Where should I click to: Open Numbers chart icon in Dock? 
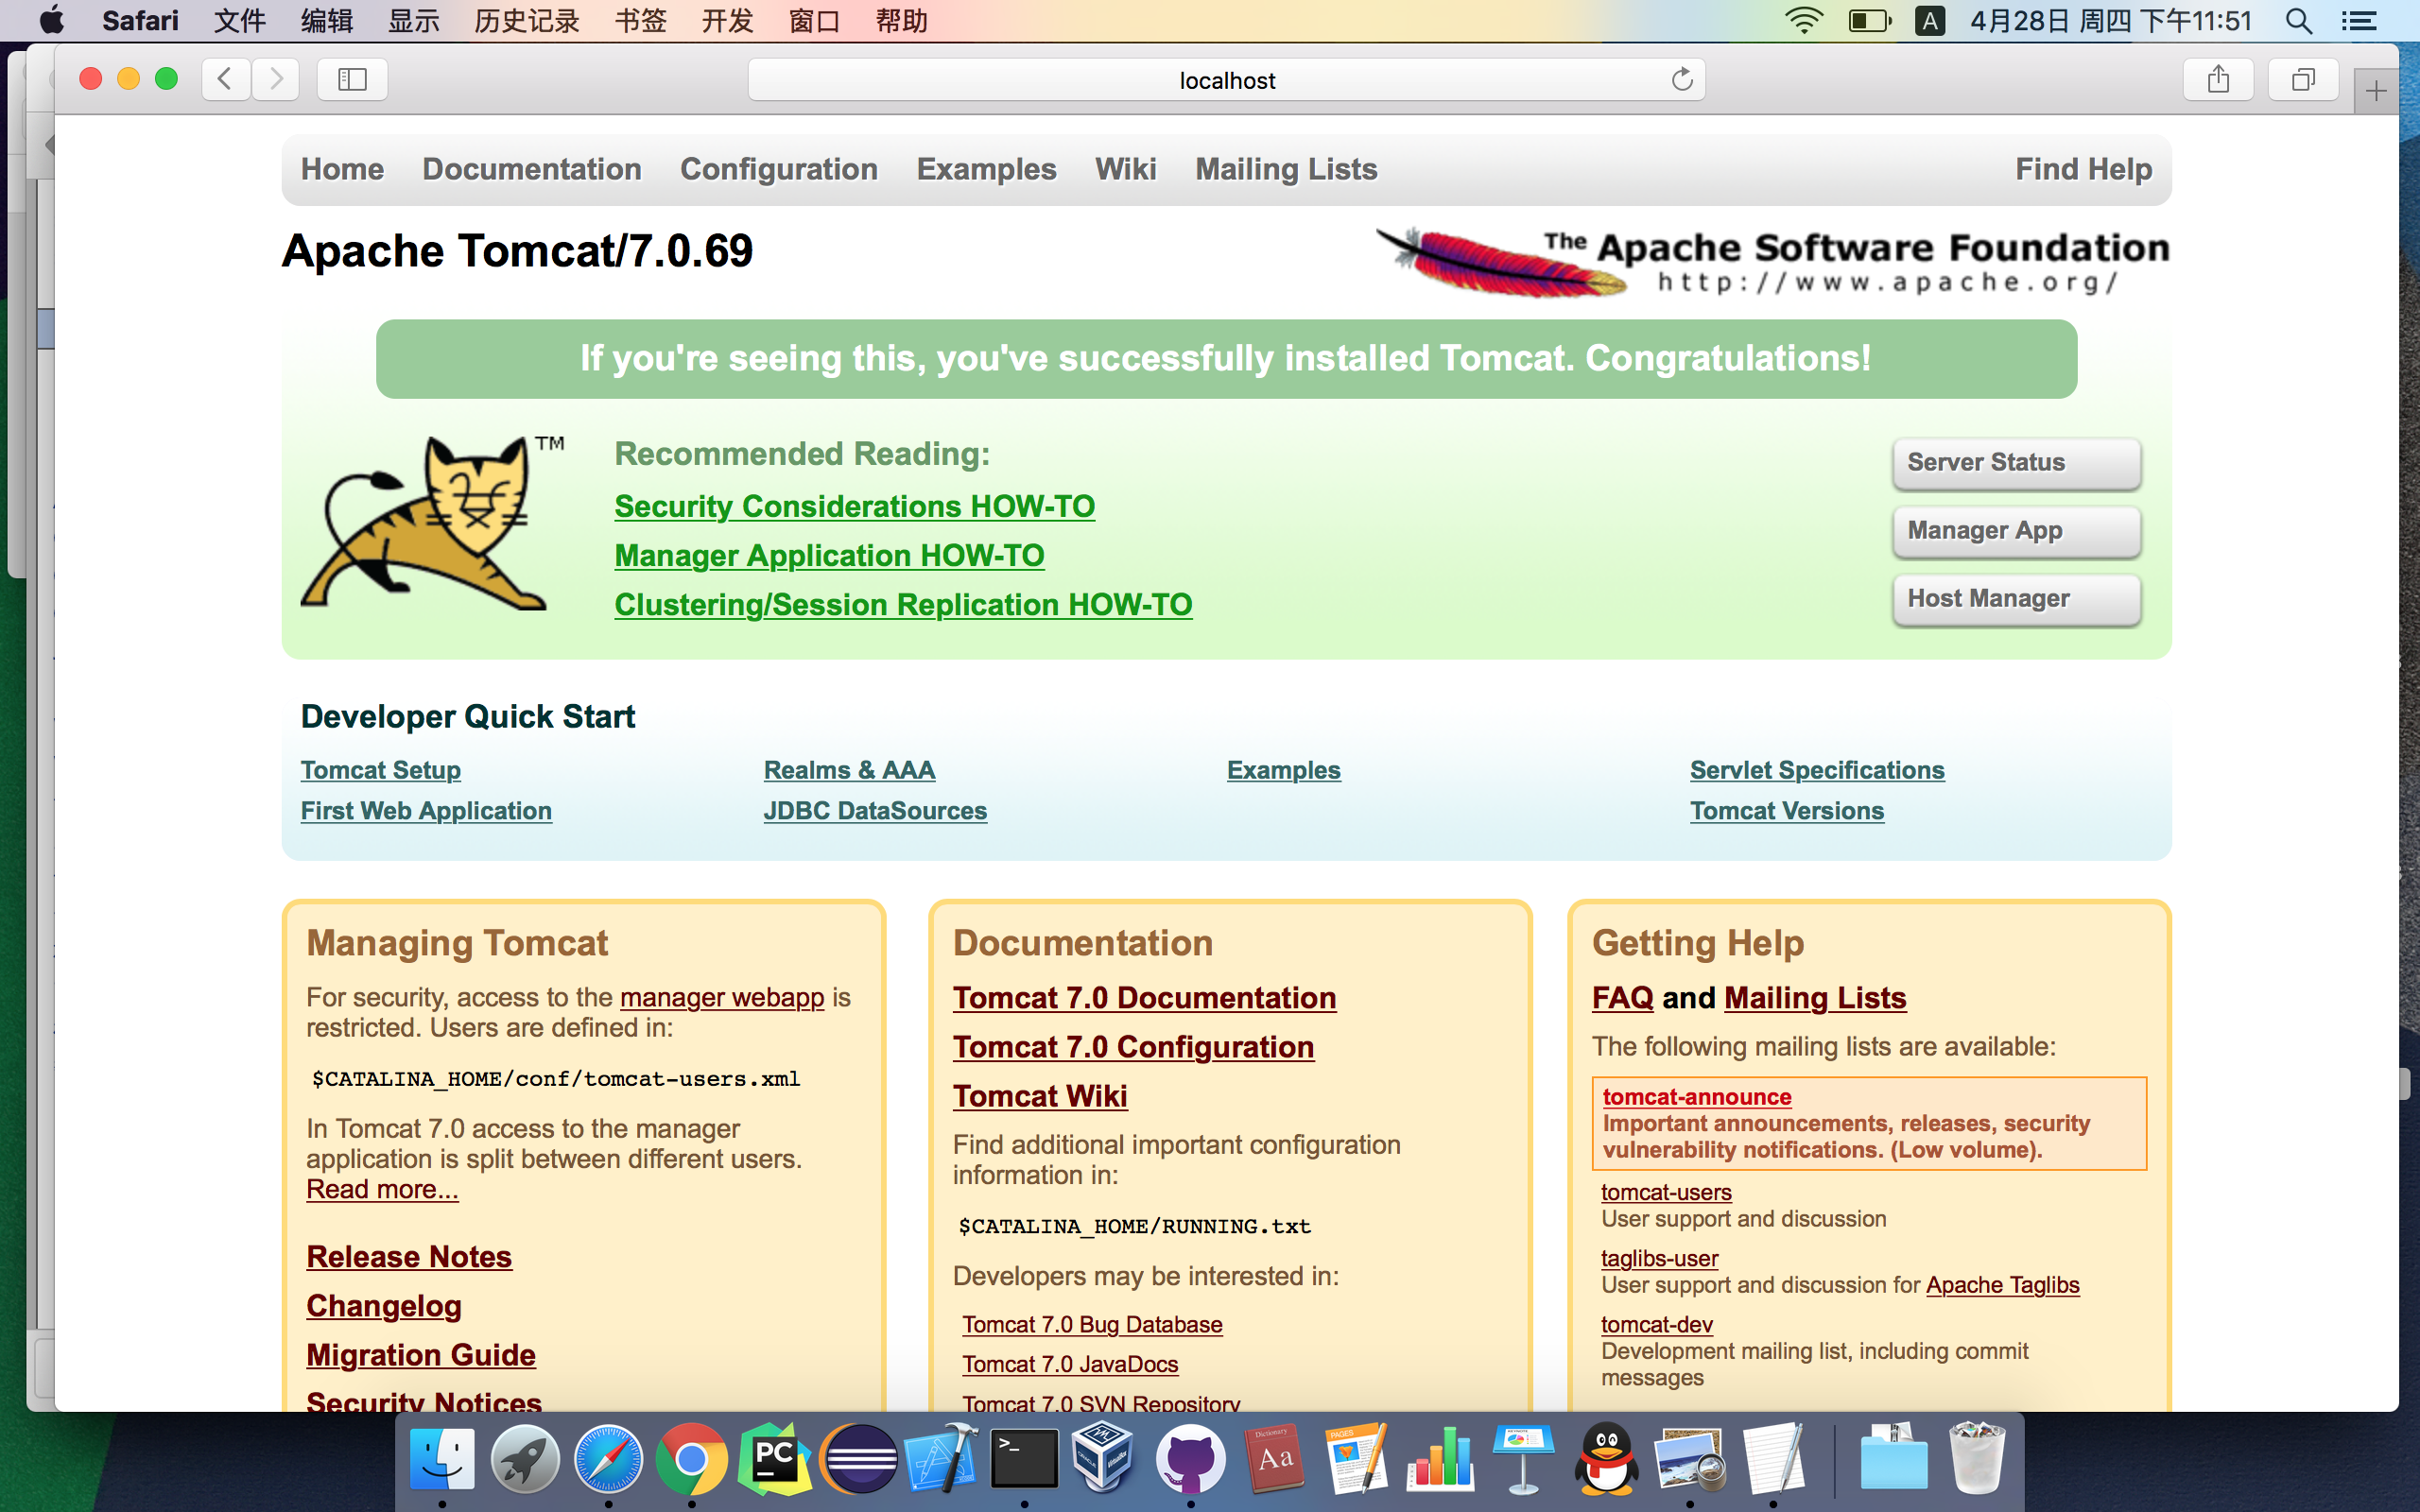tap(1440, 1459)
